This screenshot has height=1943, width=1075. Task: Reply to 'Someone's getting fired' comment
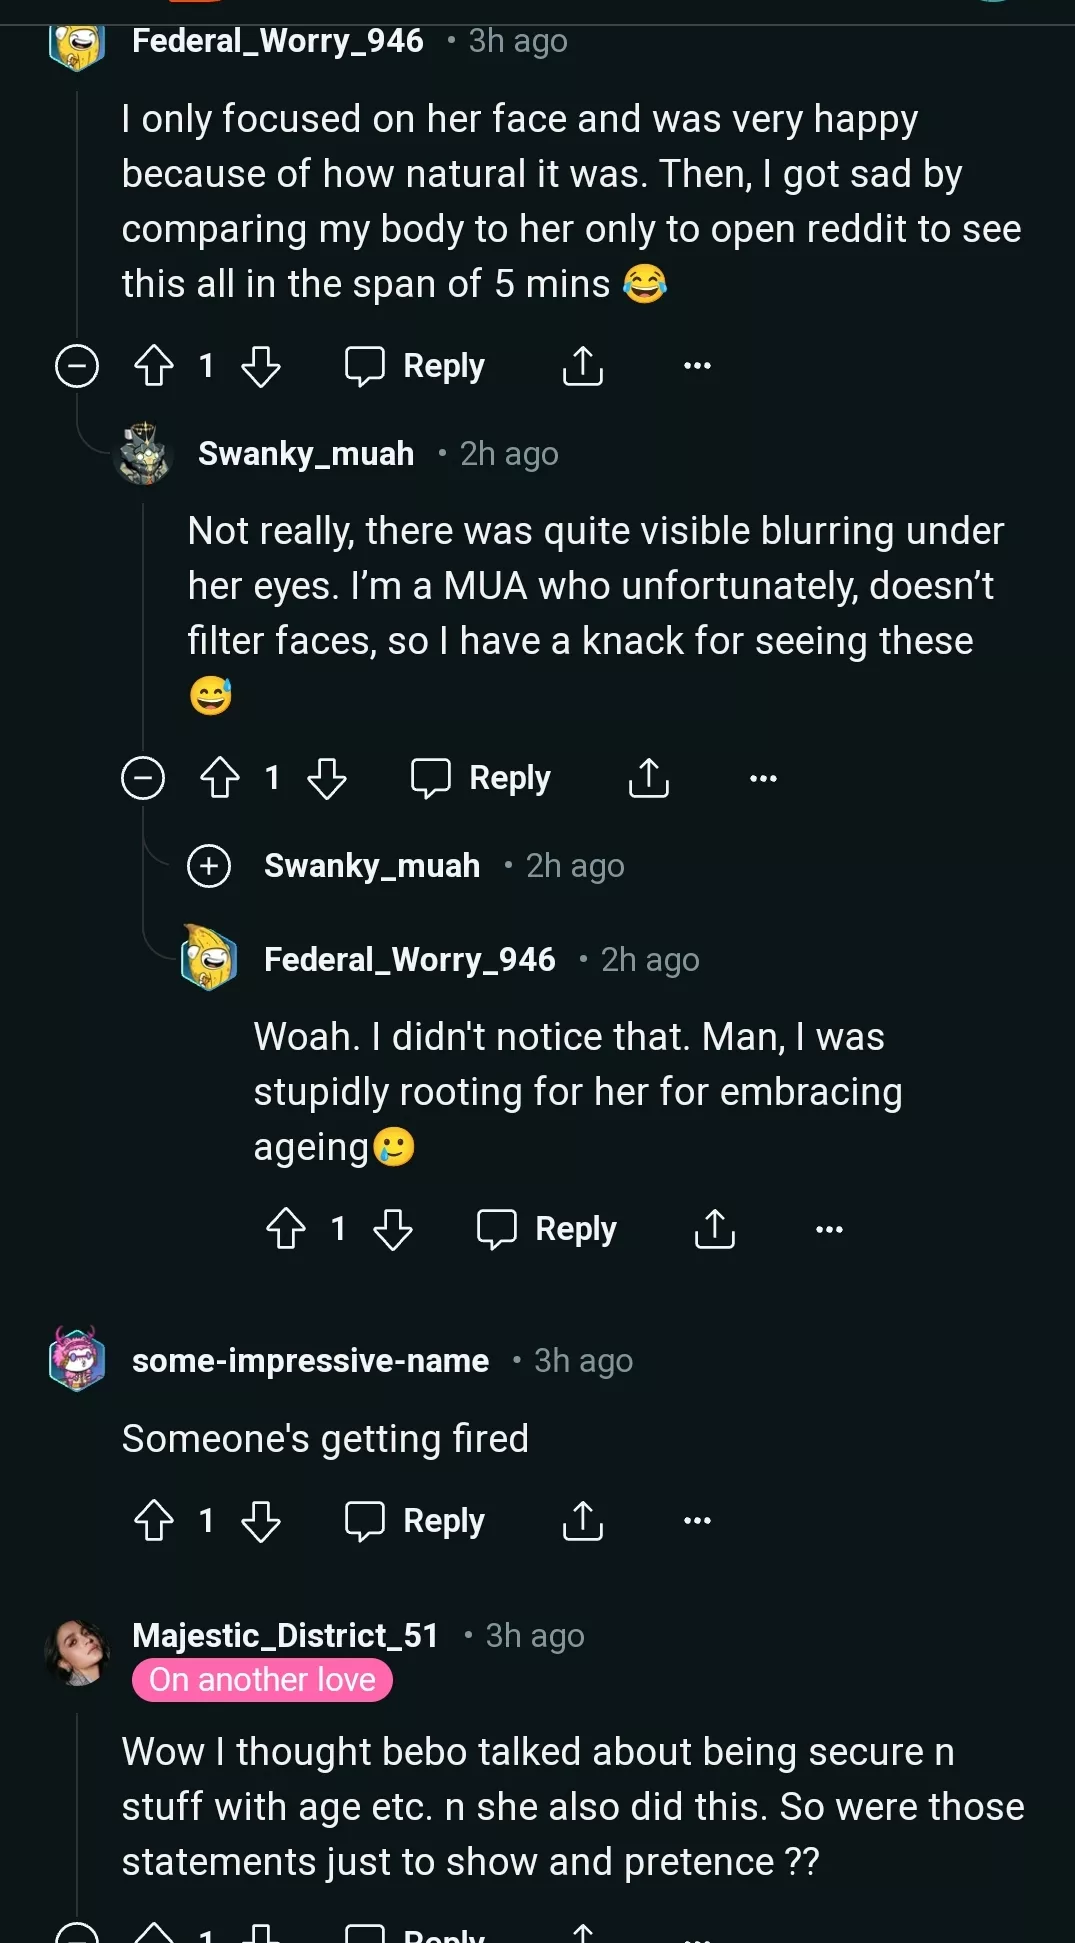415,1521
